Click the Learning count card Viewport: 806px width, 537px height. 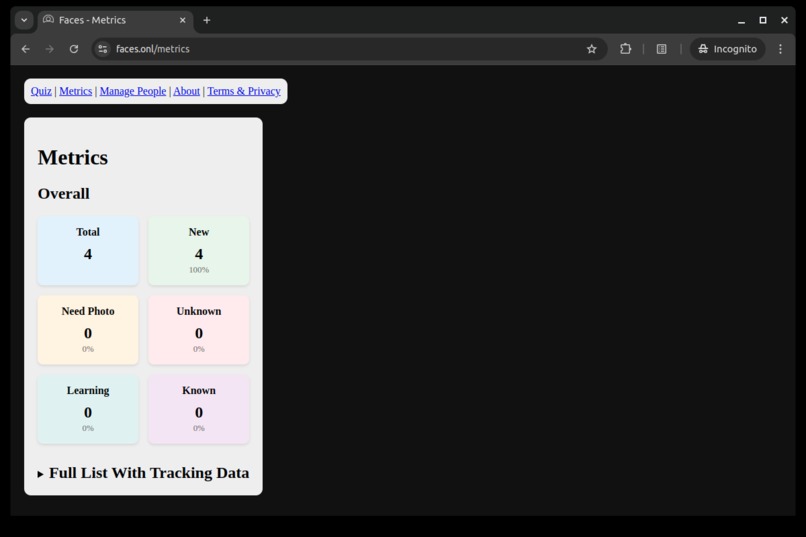point(88,409)
